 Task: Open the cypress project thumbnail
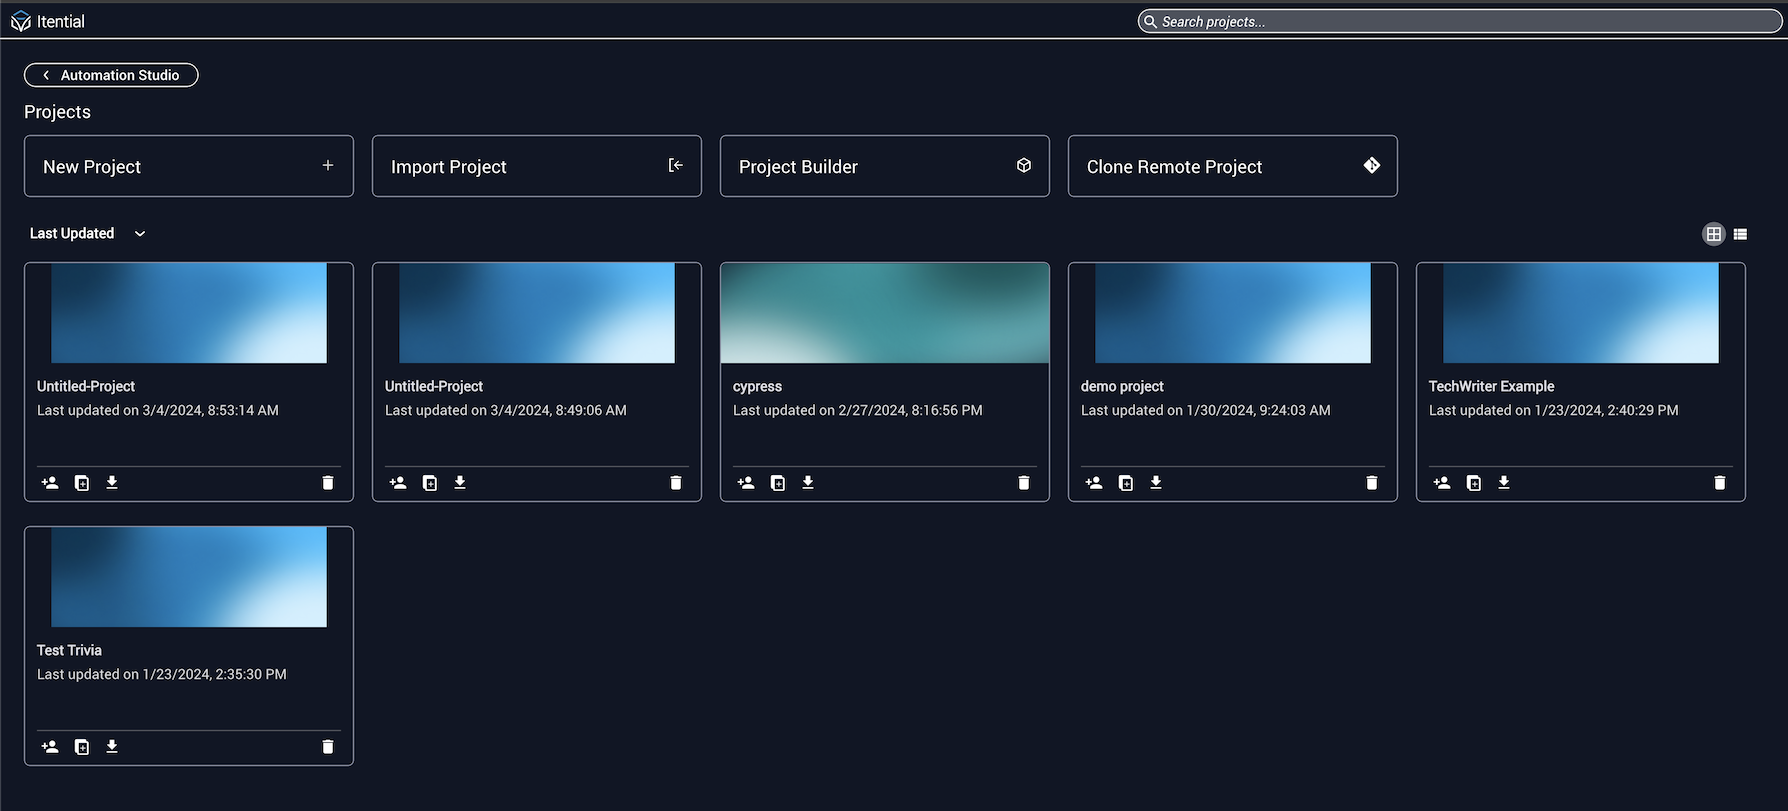click(884, 313)
